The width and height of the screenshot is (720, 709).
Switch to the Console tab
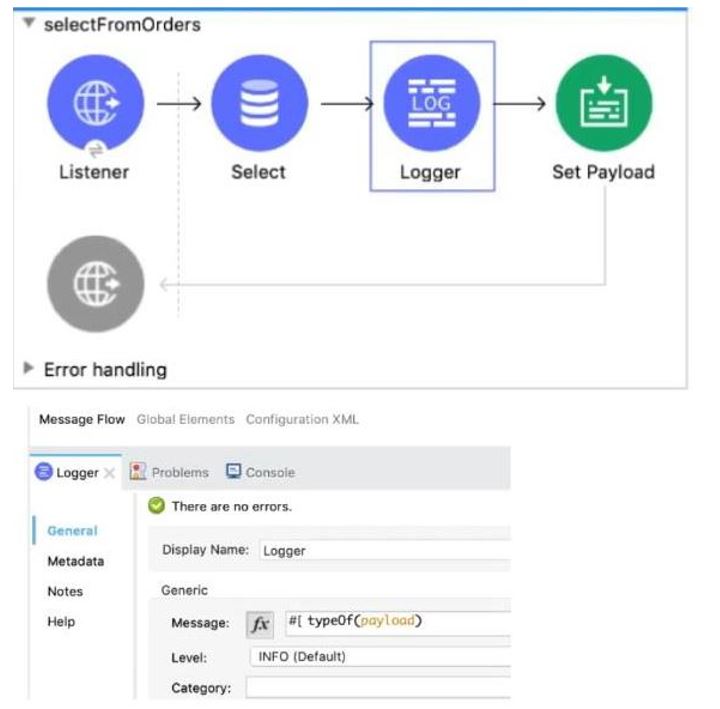[x=260, y=472]
